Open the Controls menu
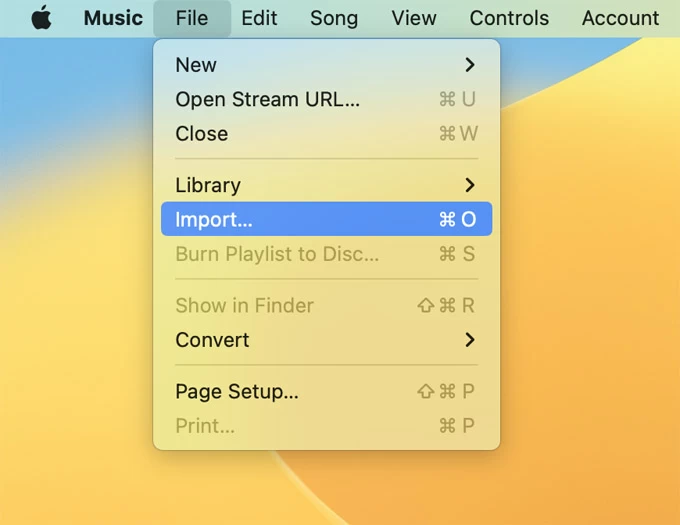The image size is (680, 525). 509,18
